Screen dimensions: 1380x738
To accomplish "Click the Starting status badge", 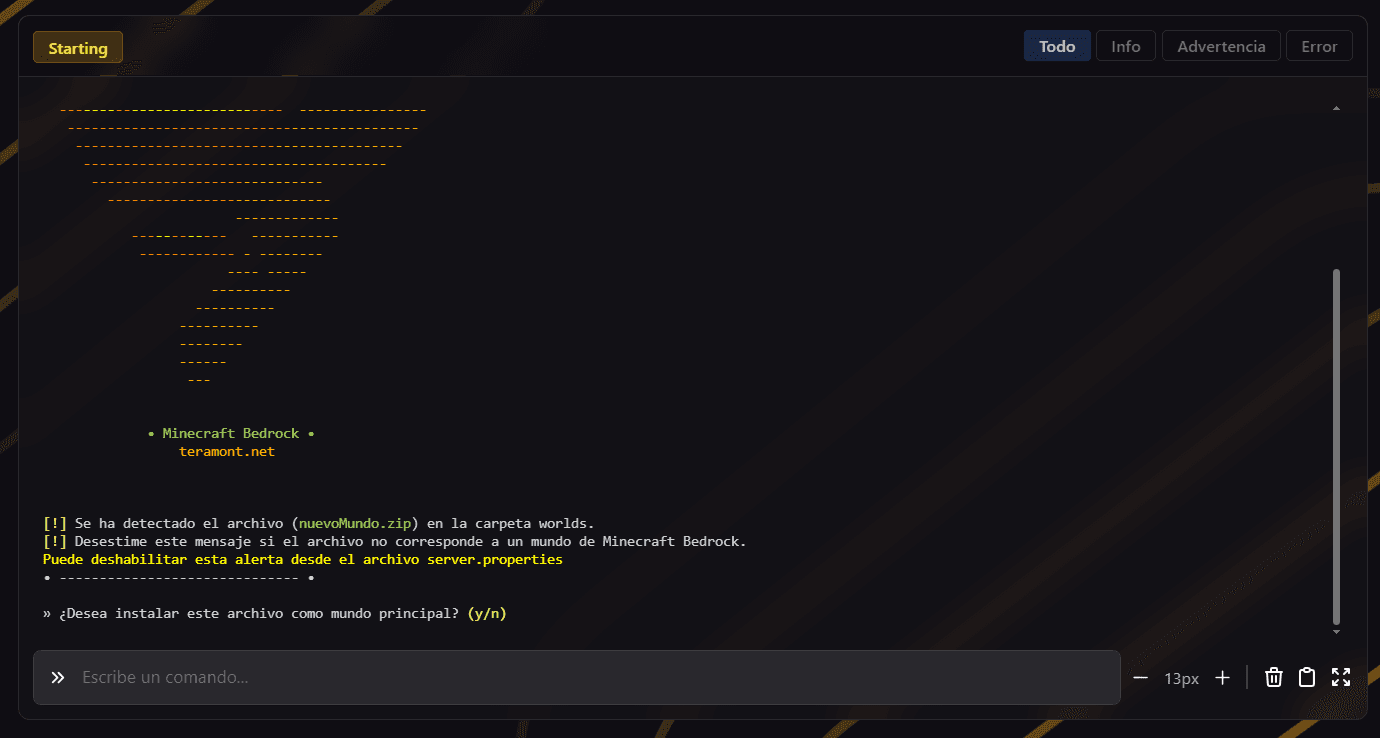I will tap(78, 47).
